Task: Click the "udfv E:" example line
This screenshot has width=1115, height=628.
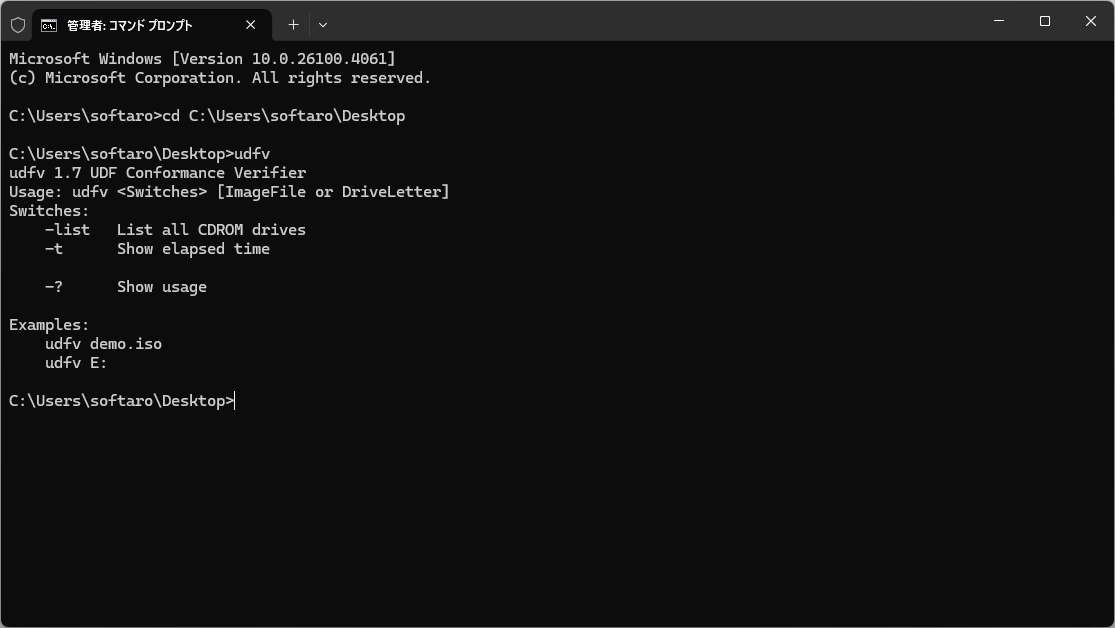Action: click(x=76, y=363)
